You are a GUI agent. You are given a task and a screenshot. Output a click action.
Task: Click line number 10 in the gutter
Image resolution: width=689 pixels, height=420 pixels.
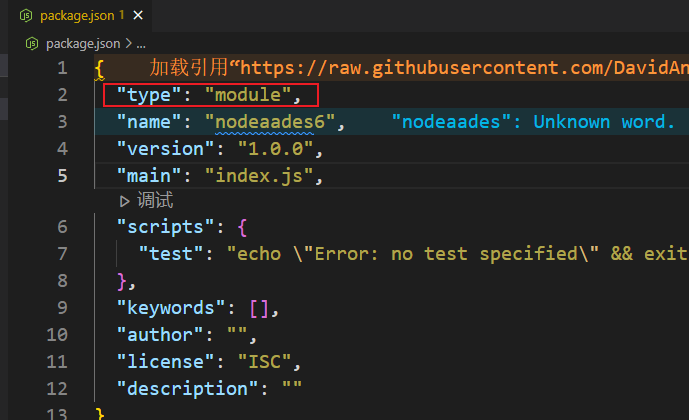57,335
